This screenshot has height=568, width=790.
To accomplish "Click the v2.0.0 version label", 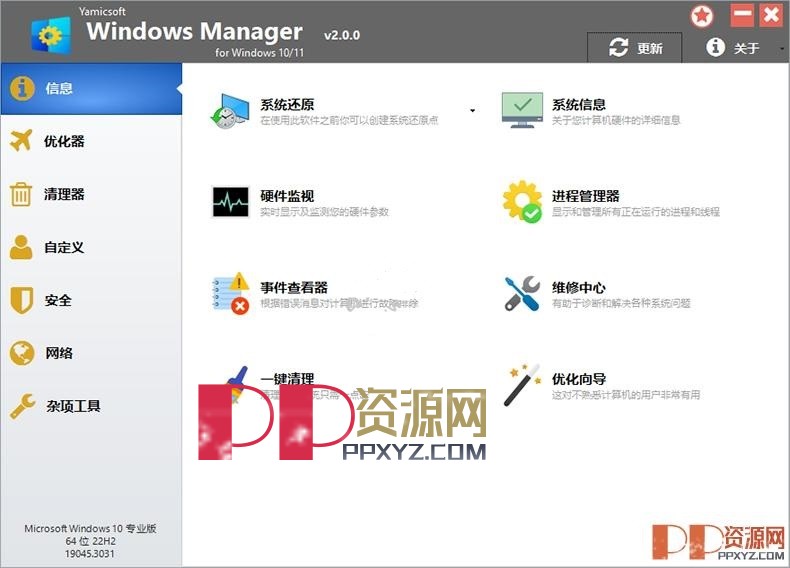I will pos(342,35).
